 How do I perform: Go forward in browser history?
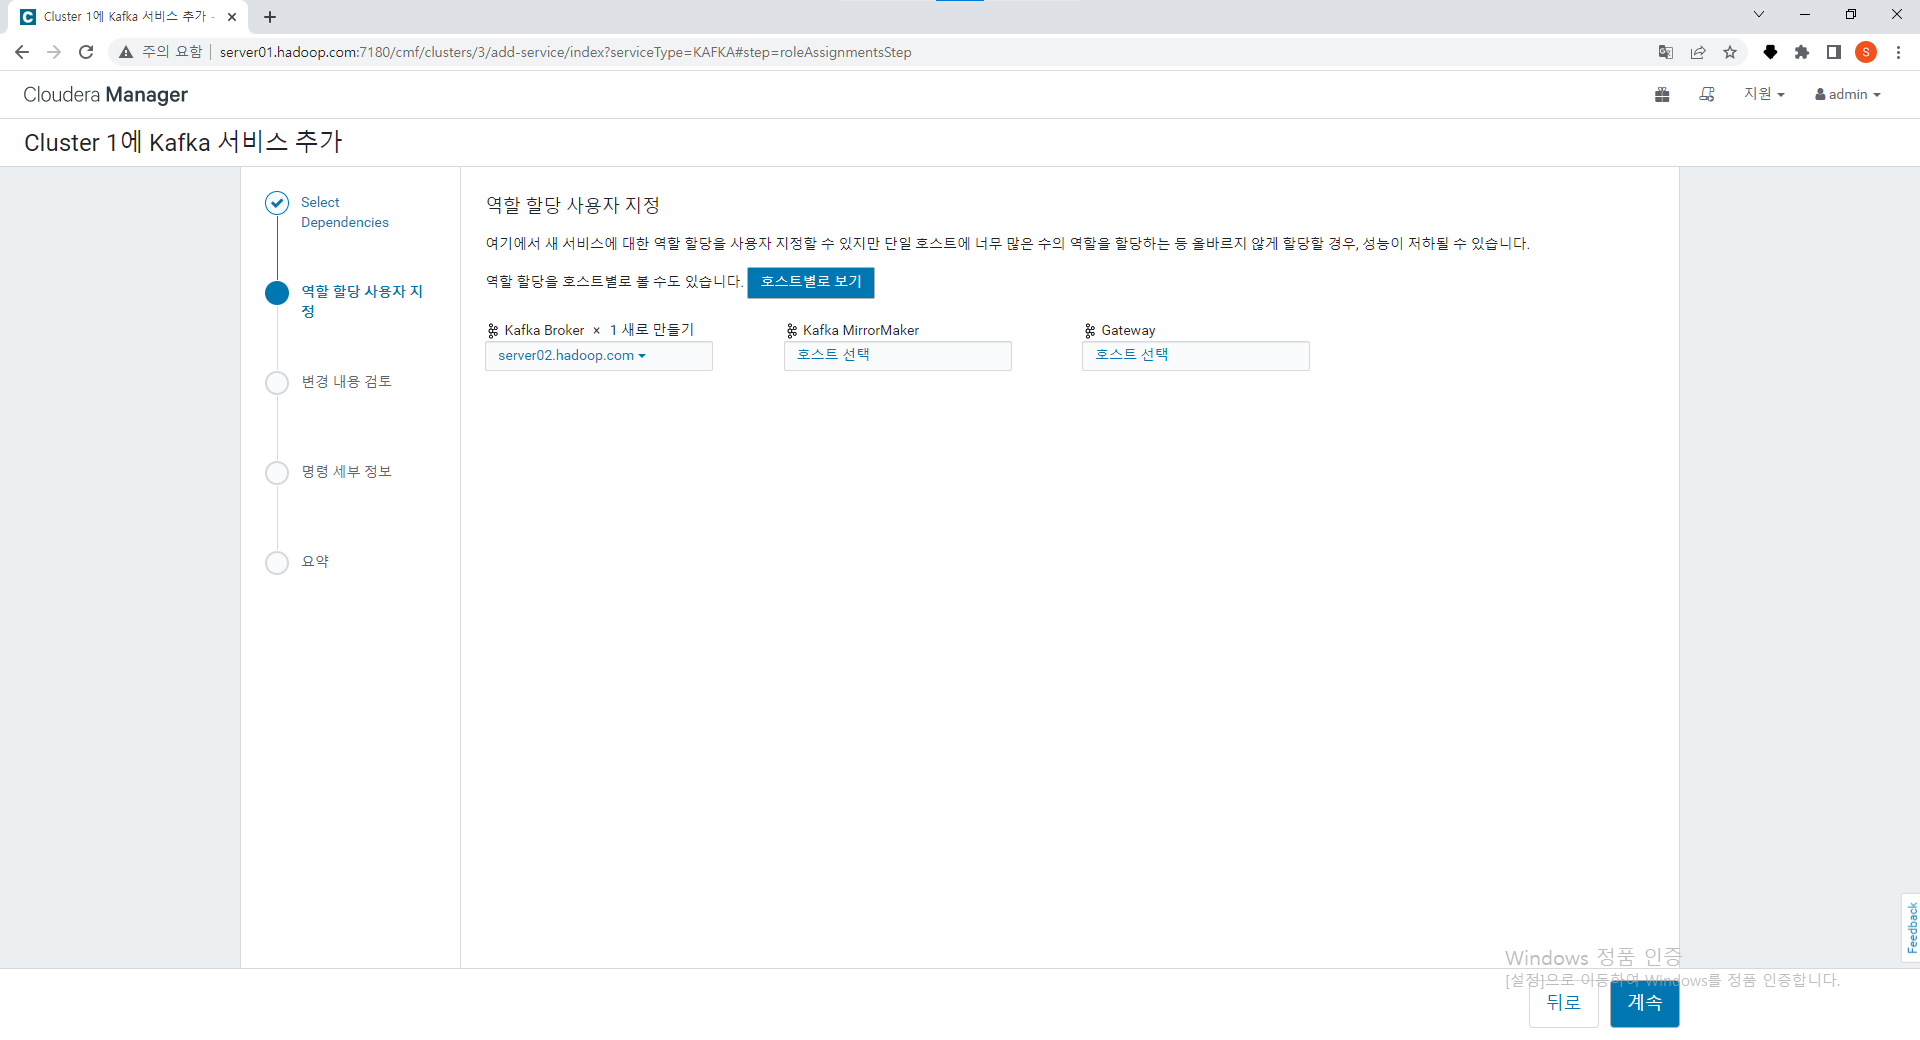coord(54,52)
